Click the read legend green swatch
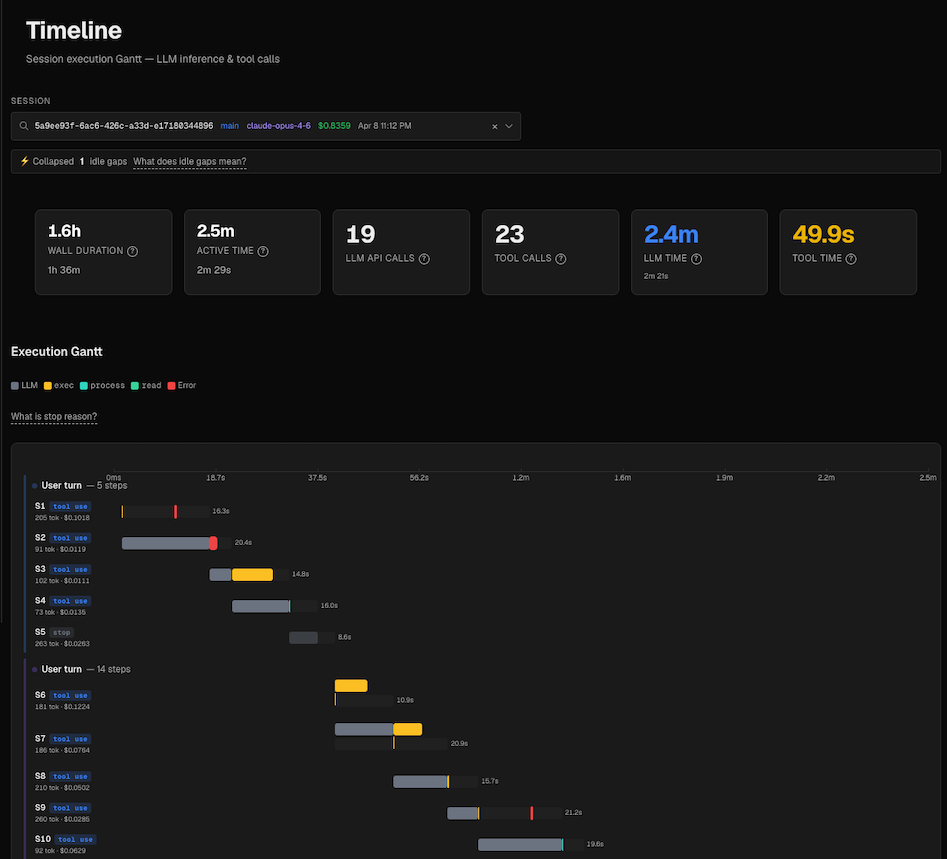 click(135, 385)
